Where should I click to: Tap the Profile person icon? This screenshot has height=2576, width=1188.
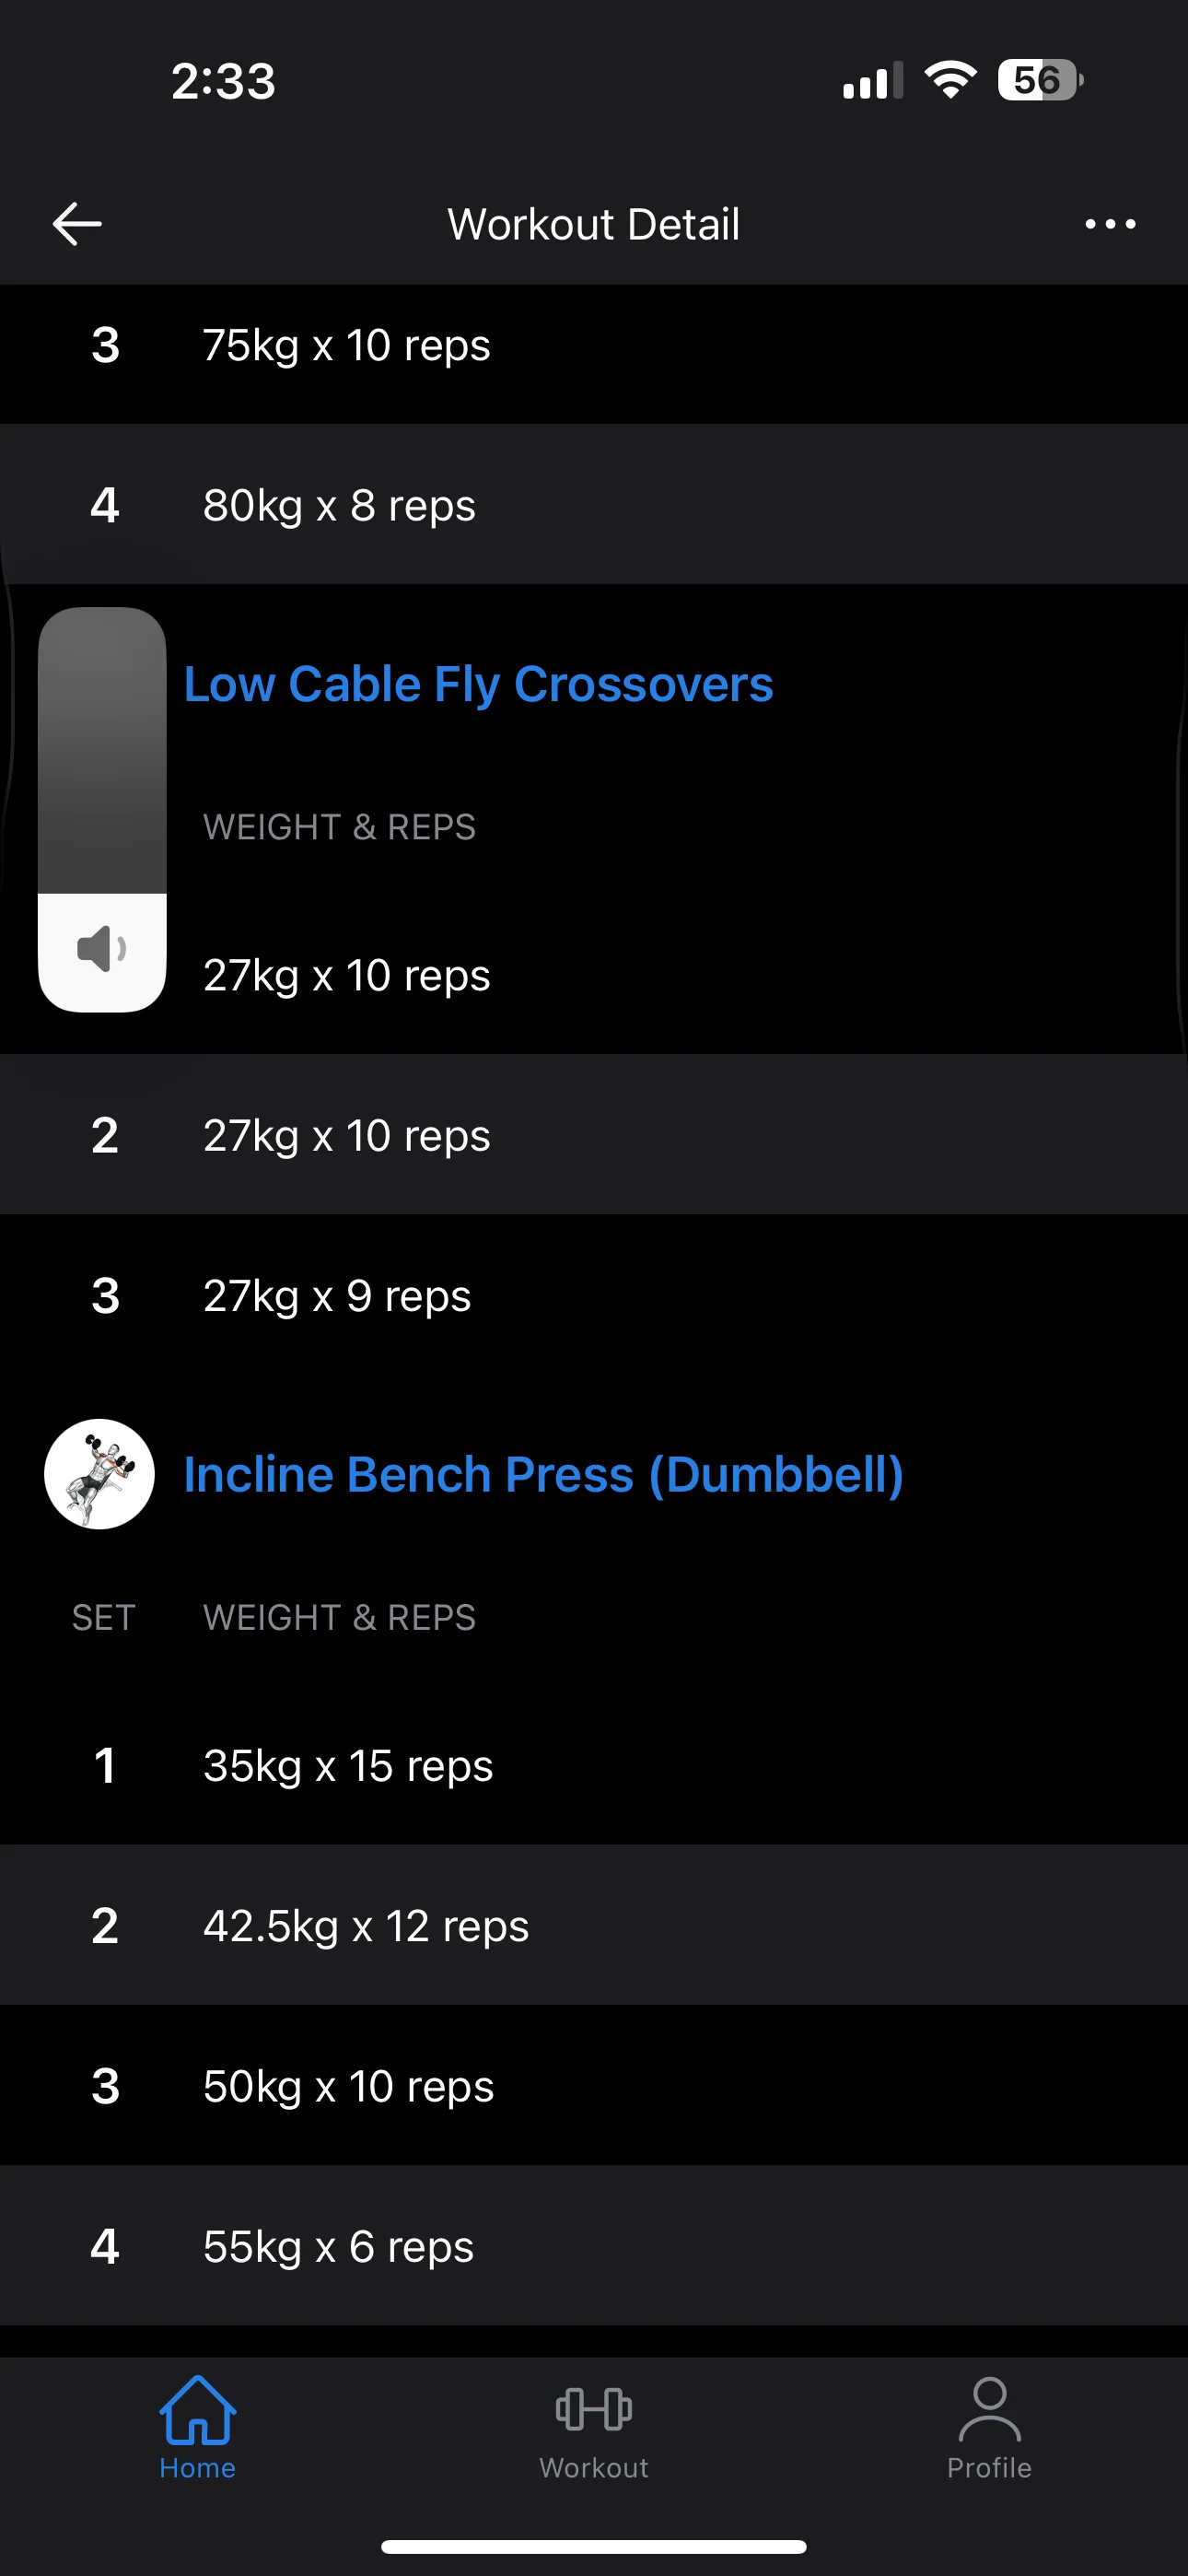pos(989,2410)
